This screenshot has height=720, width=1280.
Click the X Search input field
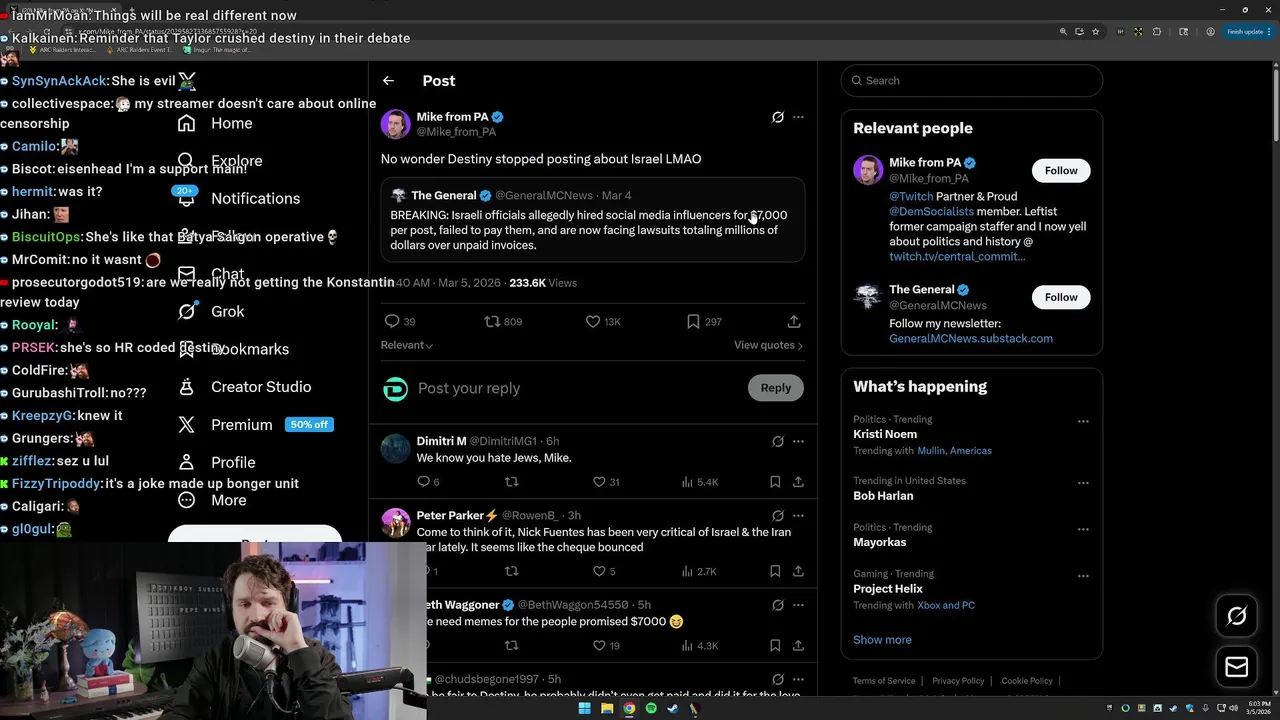point(972,81)
